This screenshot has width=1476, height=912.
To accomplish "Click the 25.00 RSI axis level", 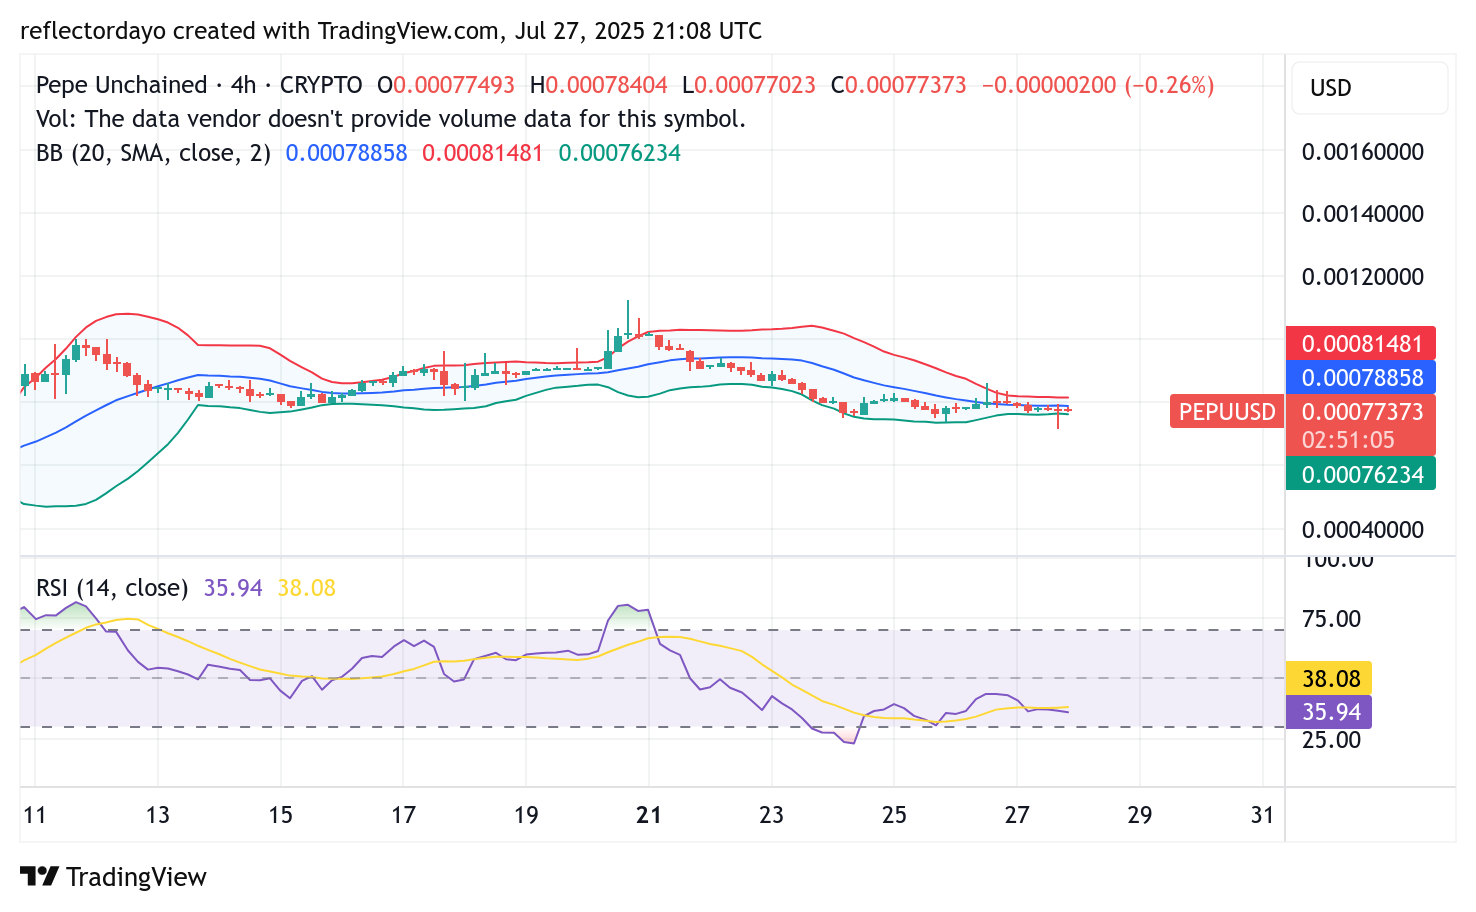I will (1331, 740).
